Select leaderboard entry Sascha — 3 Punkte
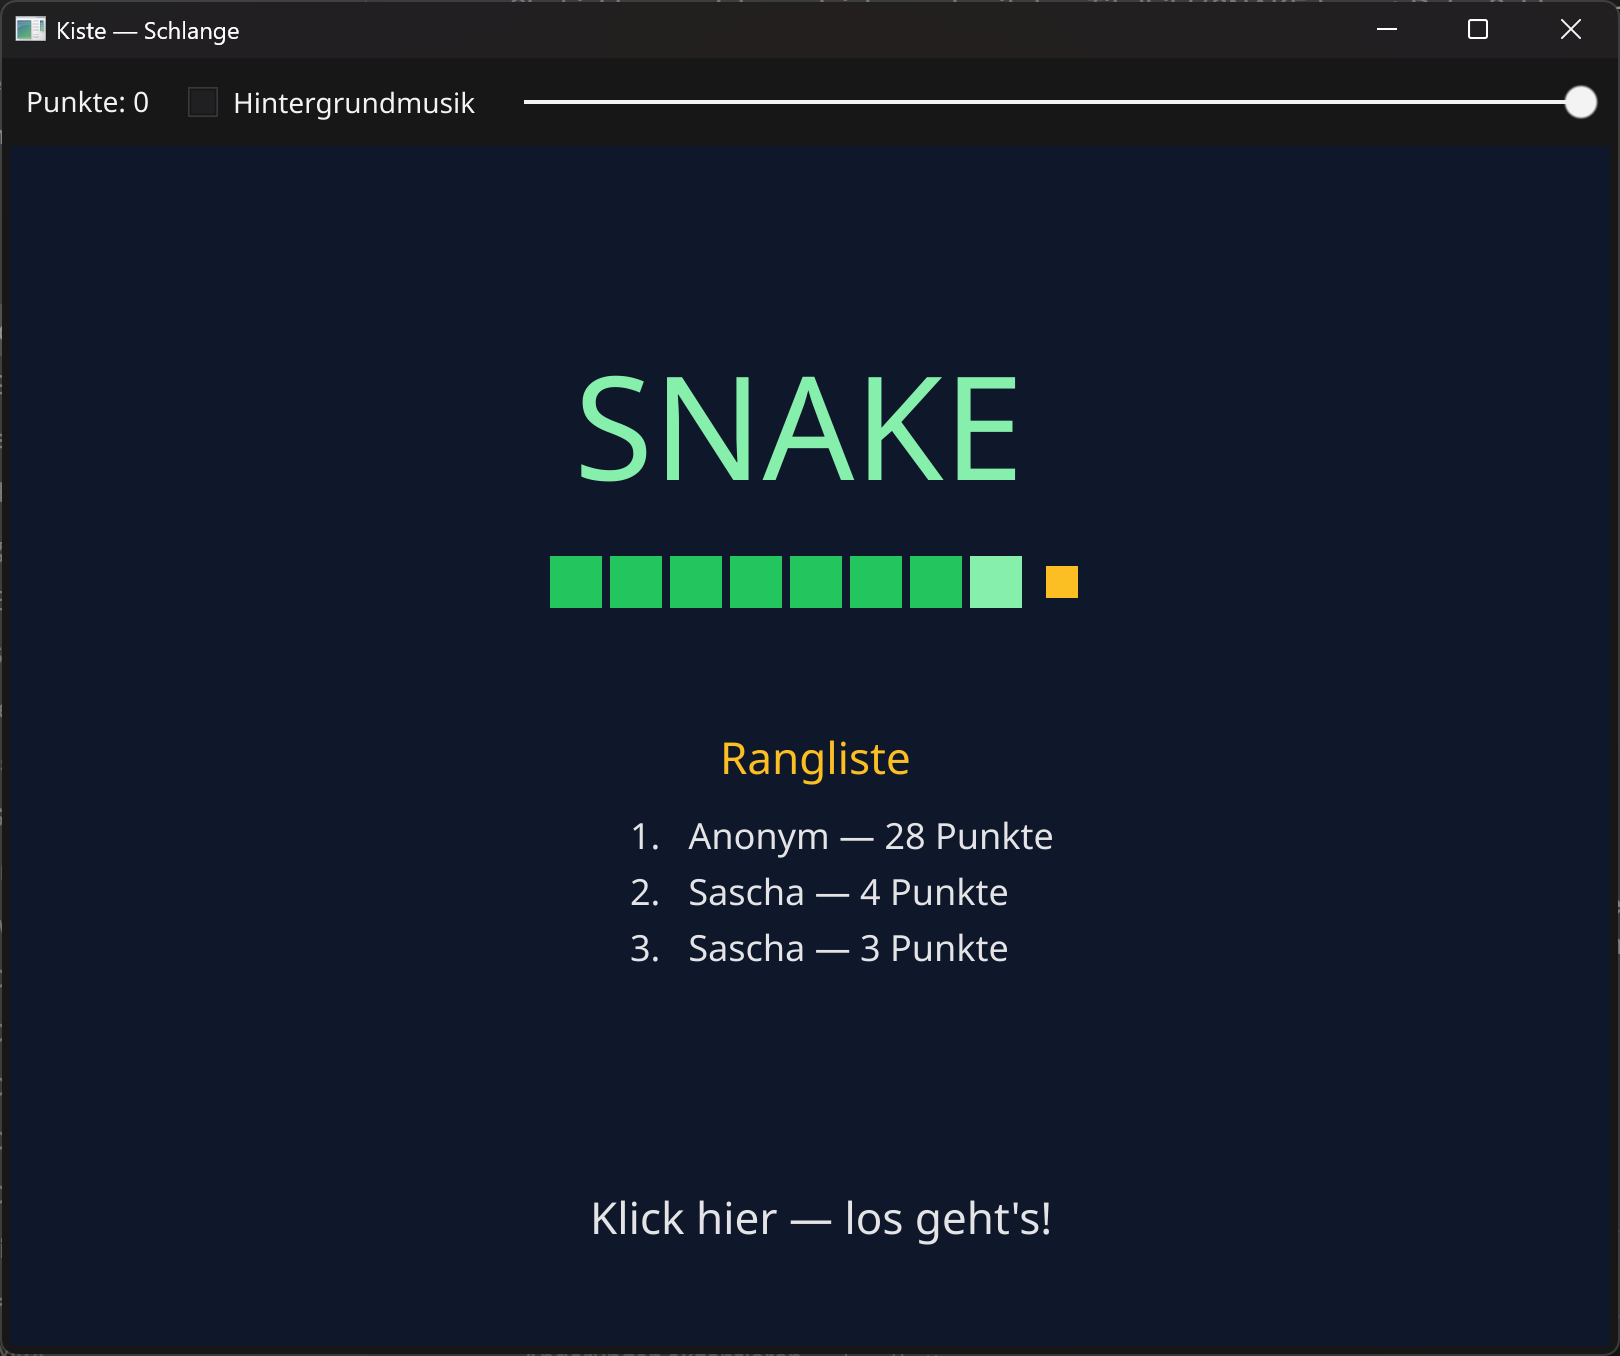This screenshot has width=1620, height=1356. click(x=819, y=948)
